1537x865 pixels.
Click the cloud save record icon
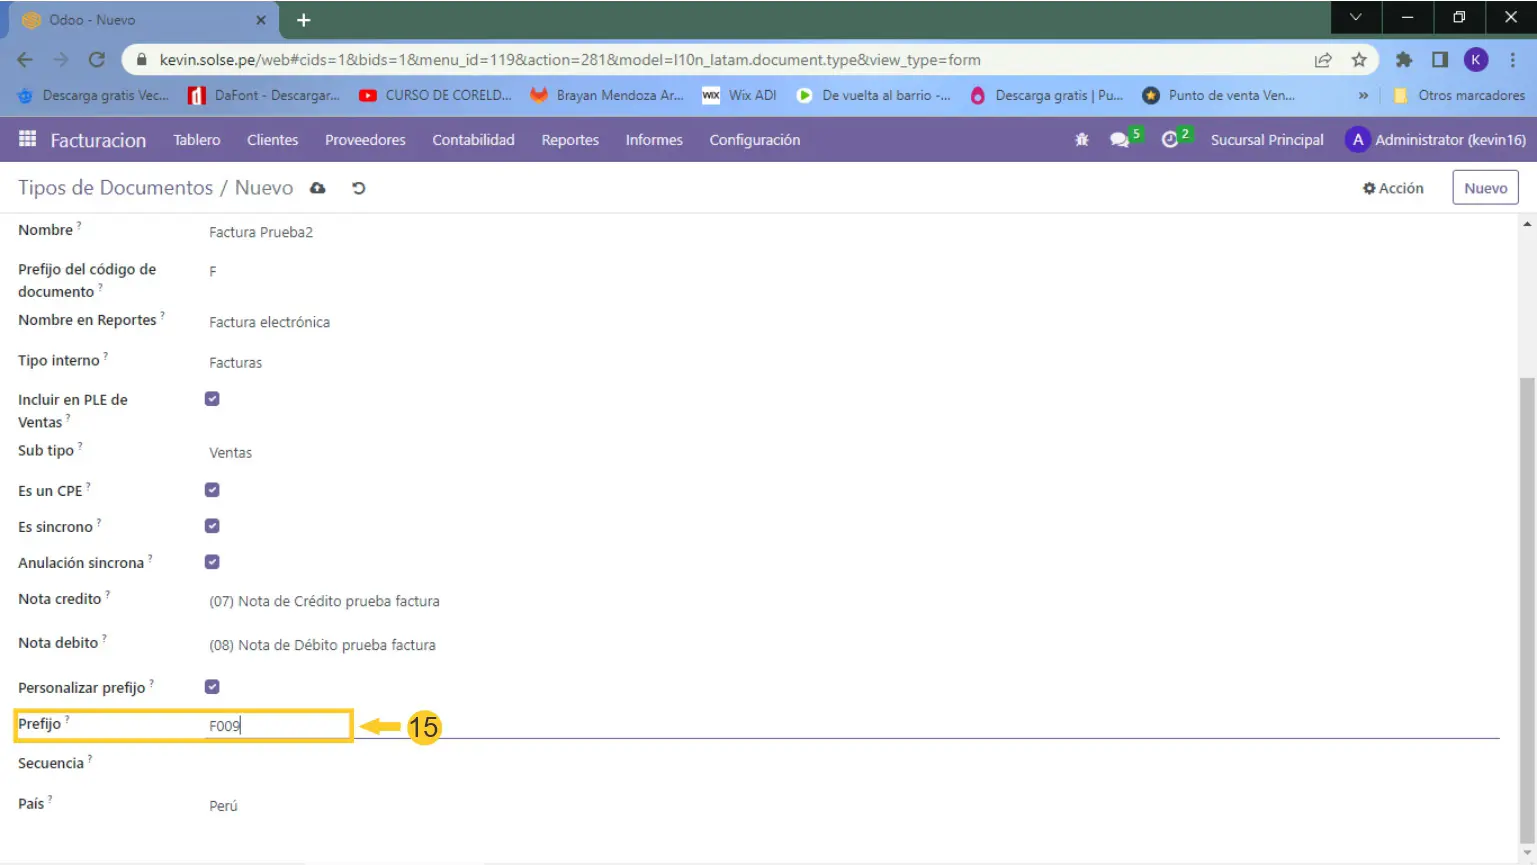click(318, 188)
